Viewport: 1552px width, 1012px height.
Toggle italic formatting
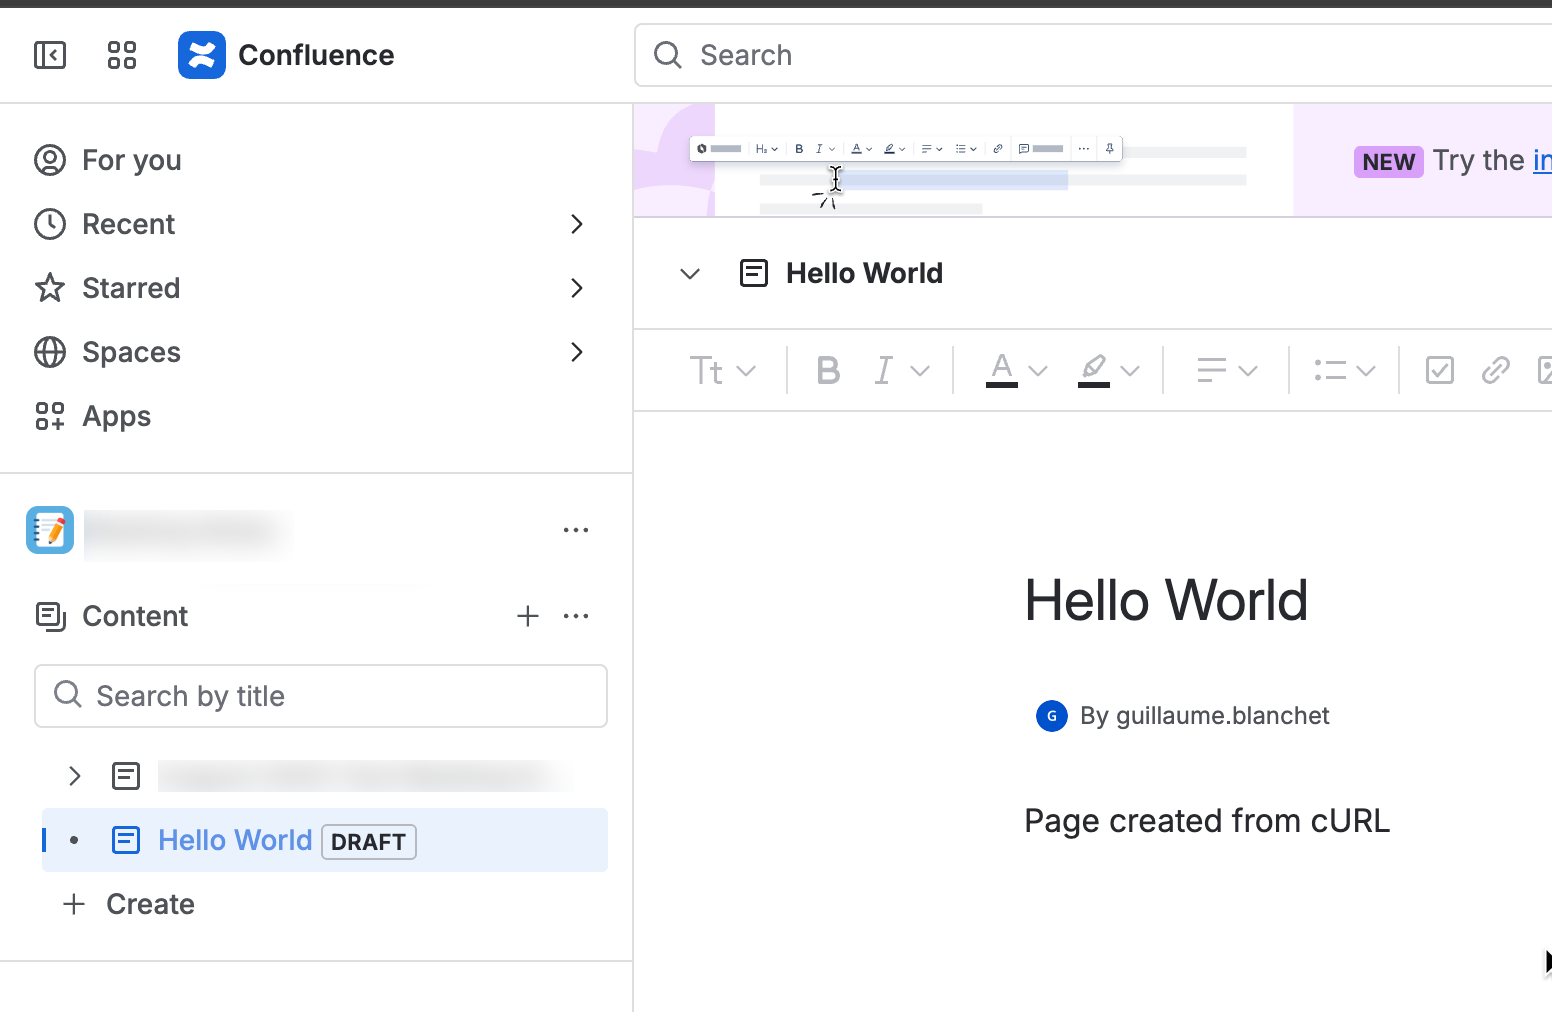click(x=883, y=371)
